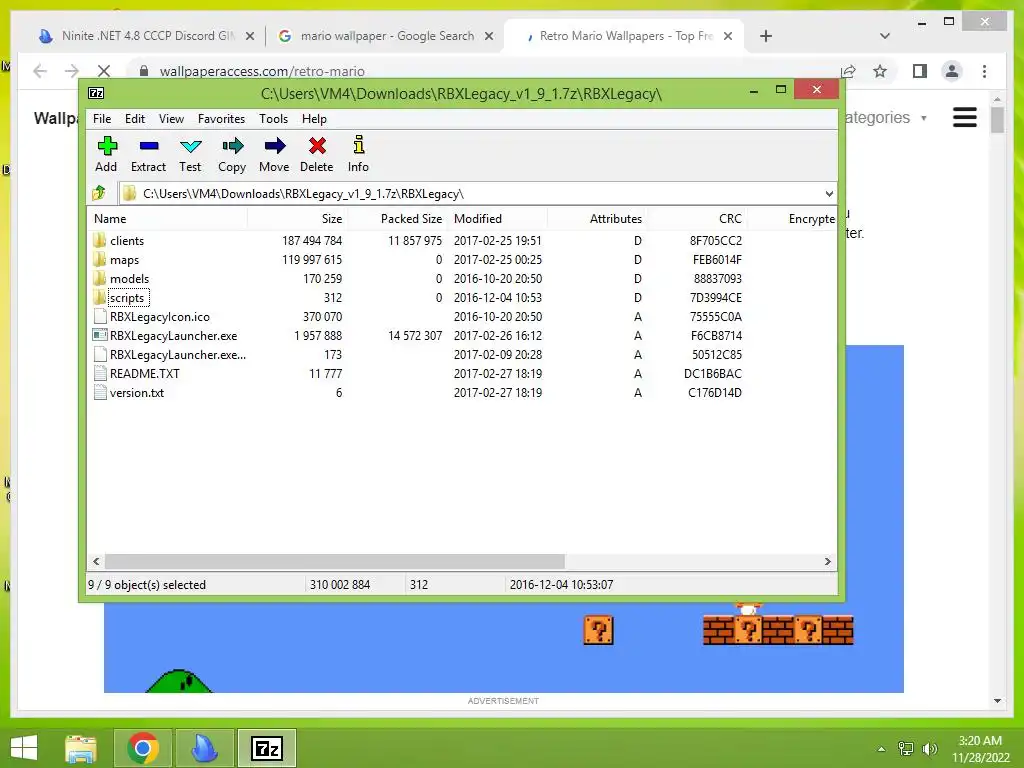Go up one folder level icon
This screenshot has height=768, width=1024.
pos(99,193)
